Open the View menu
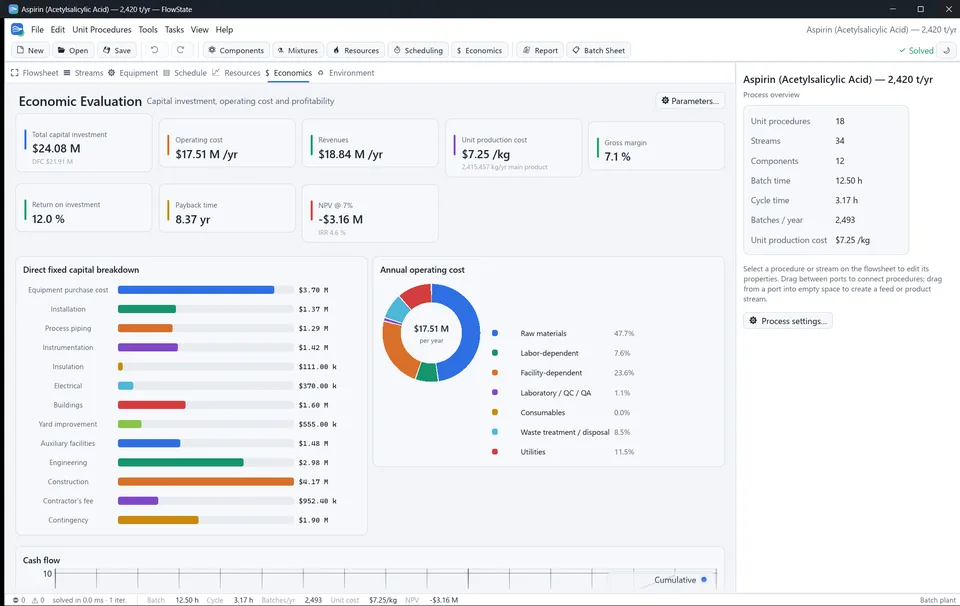This screenshot has height=606, width=960. (200, 29)
